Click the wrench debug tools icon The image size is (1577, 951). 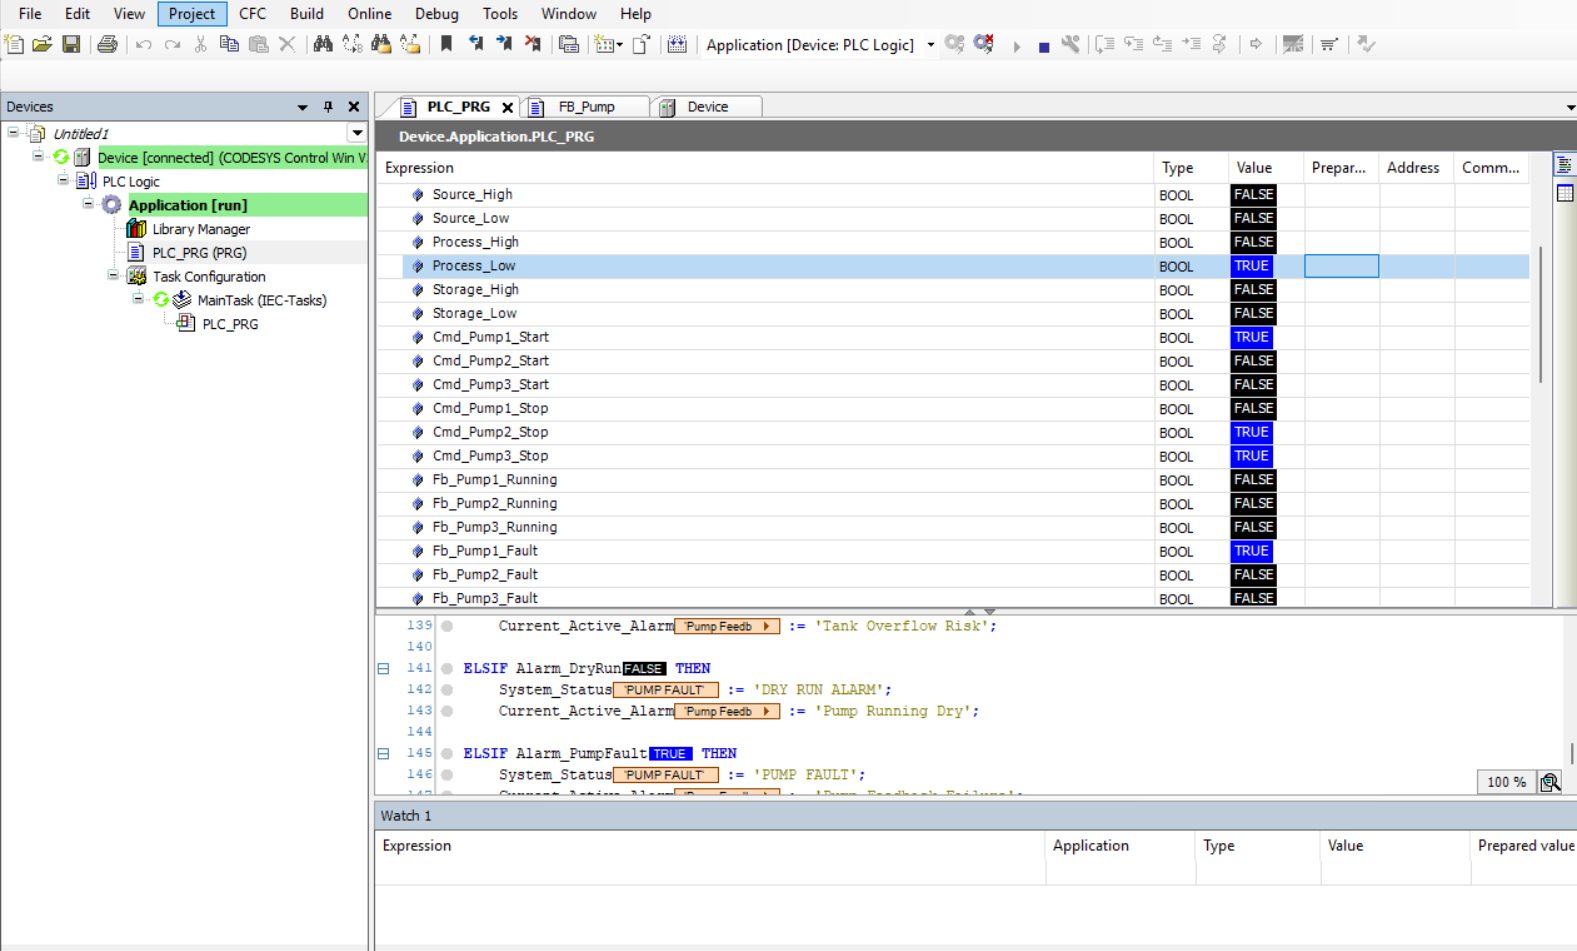[1071, 44]
